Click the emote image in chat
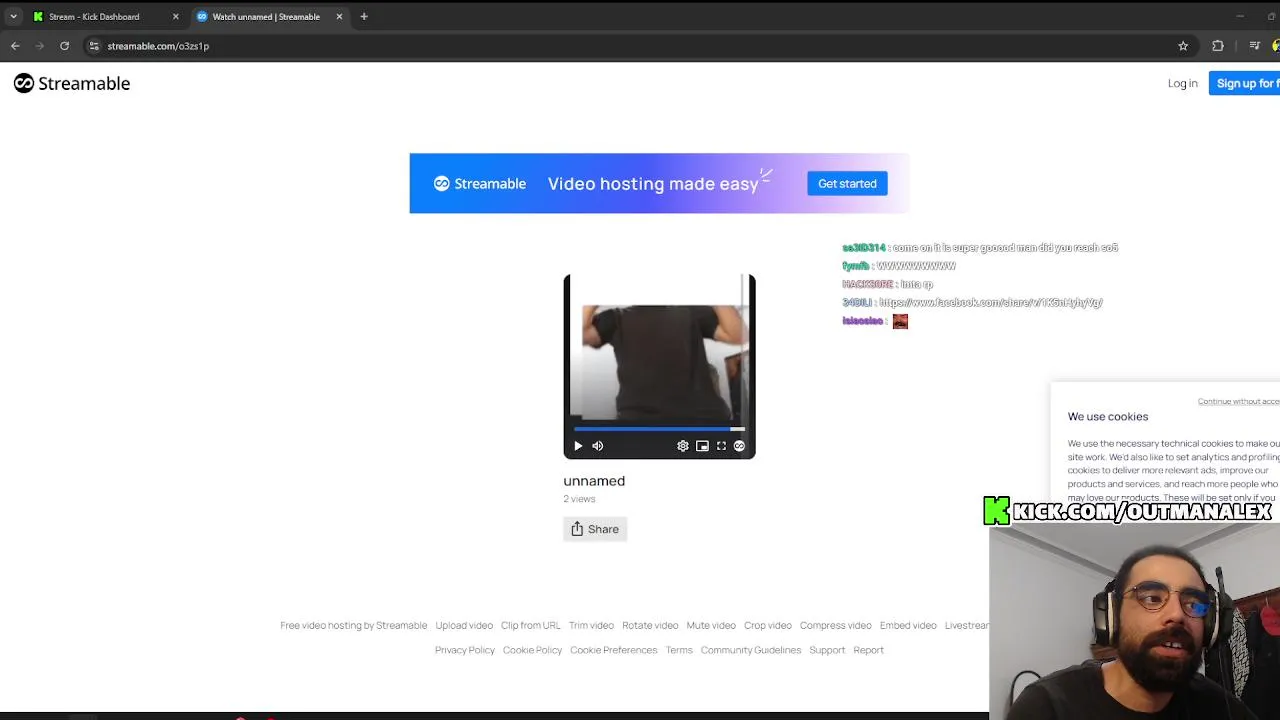The image size is (1280, 720). [x=900, y=321]
